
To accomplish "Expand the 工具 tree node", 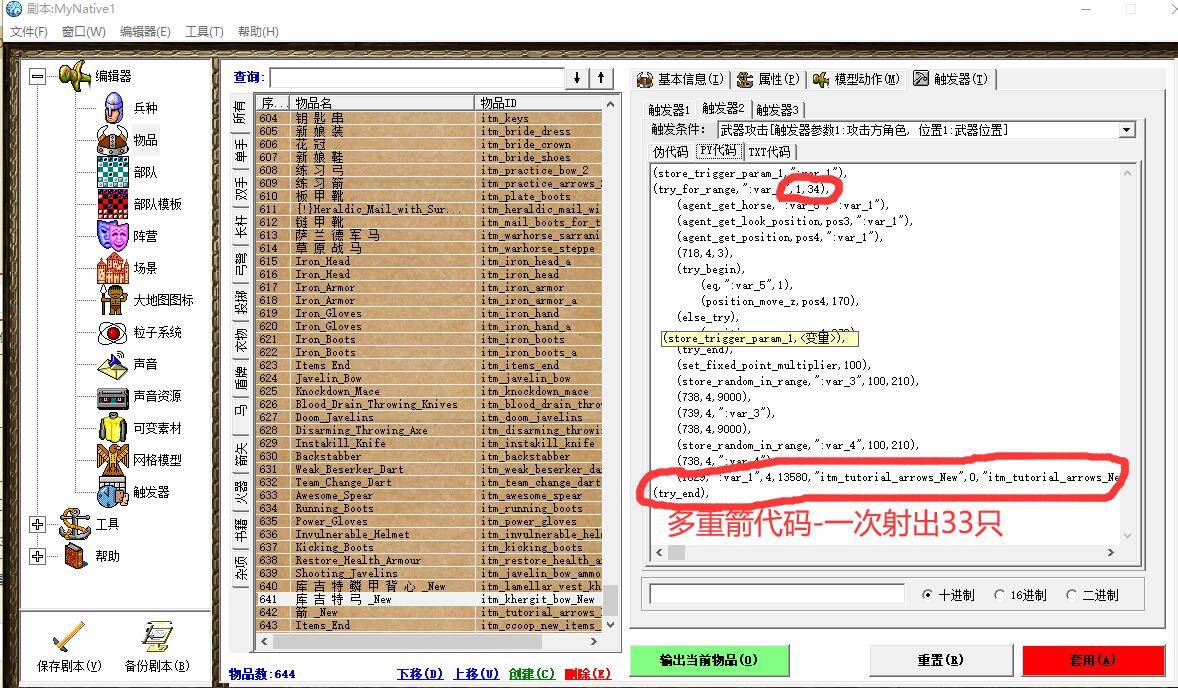I will (x=36, y=524).
